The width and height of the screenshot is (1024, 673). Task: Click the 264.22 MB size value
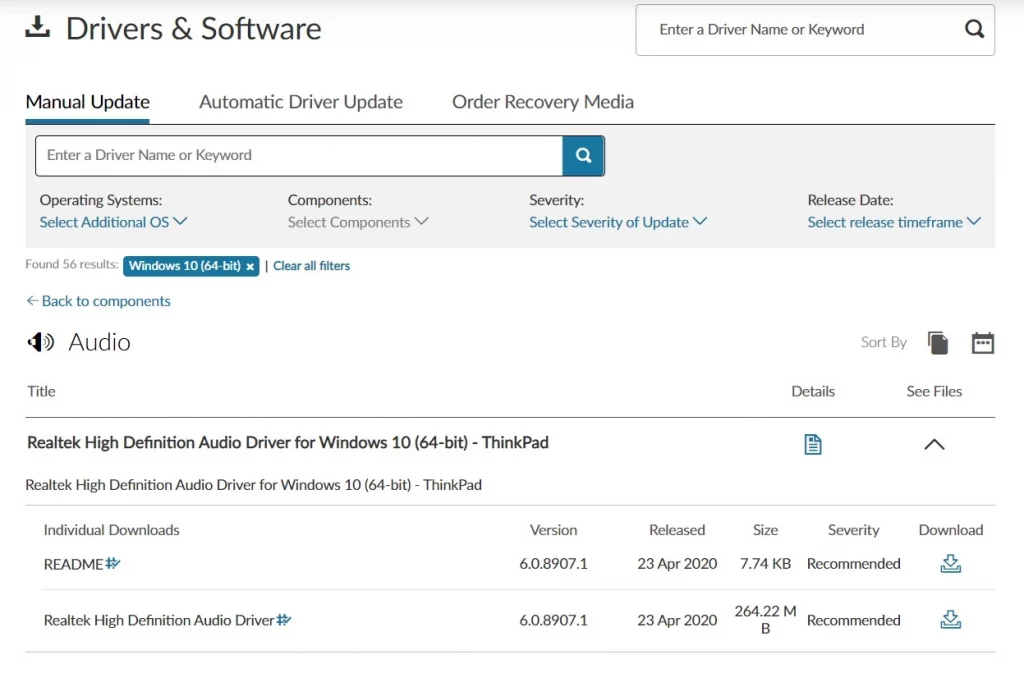765,619
